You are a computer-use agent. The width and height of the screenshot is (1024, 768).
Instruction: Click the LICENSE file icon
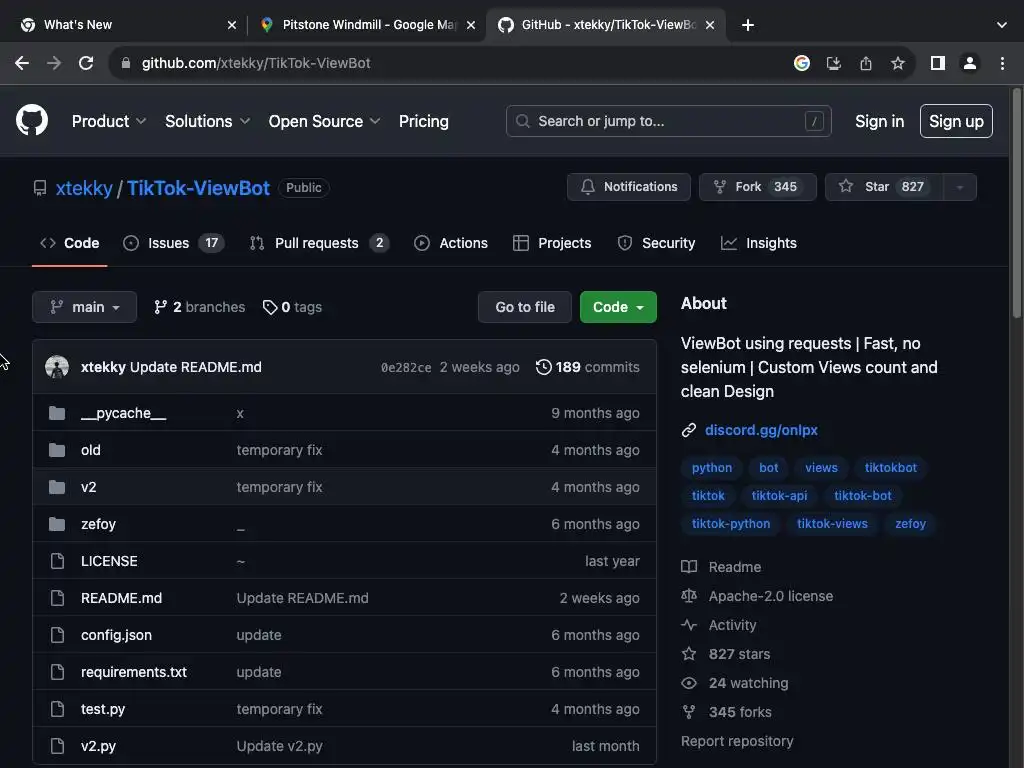coord(57,561)
